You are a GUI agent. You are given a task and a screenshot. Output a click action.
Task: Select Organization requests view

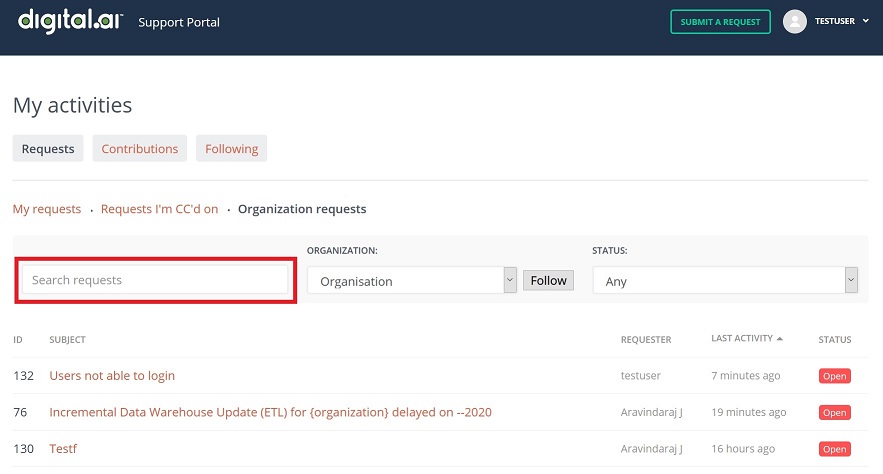(302, 209)
